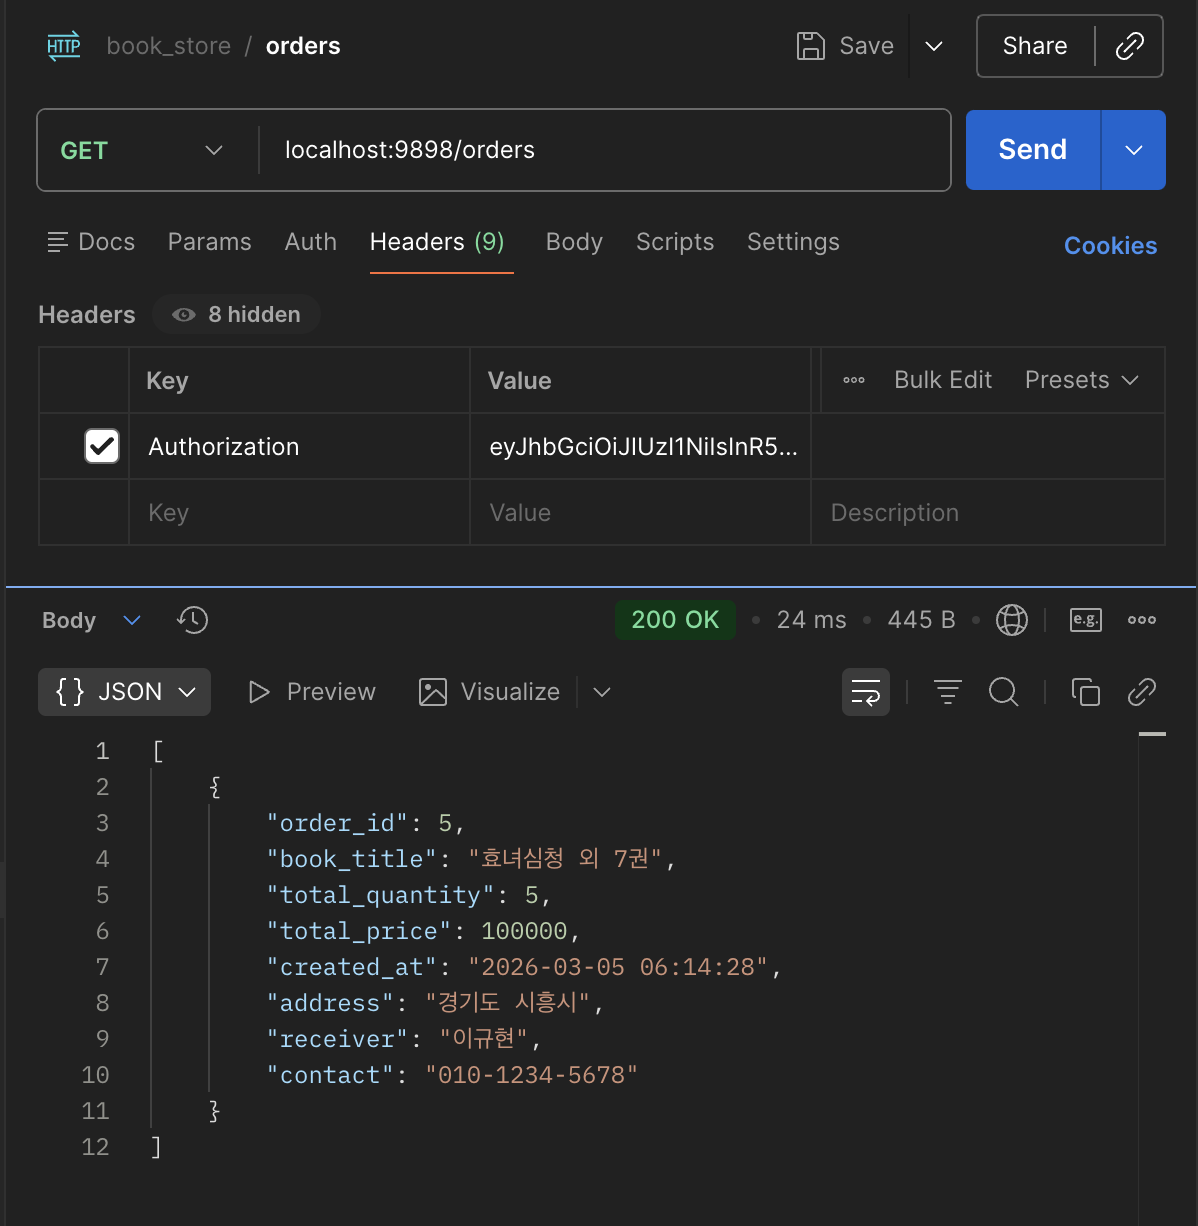This screenshot has height=1226, width=1198.
Task: Click the request URL input field
Action: click(x=600, y=150)
